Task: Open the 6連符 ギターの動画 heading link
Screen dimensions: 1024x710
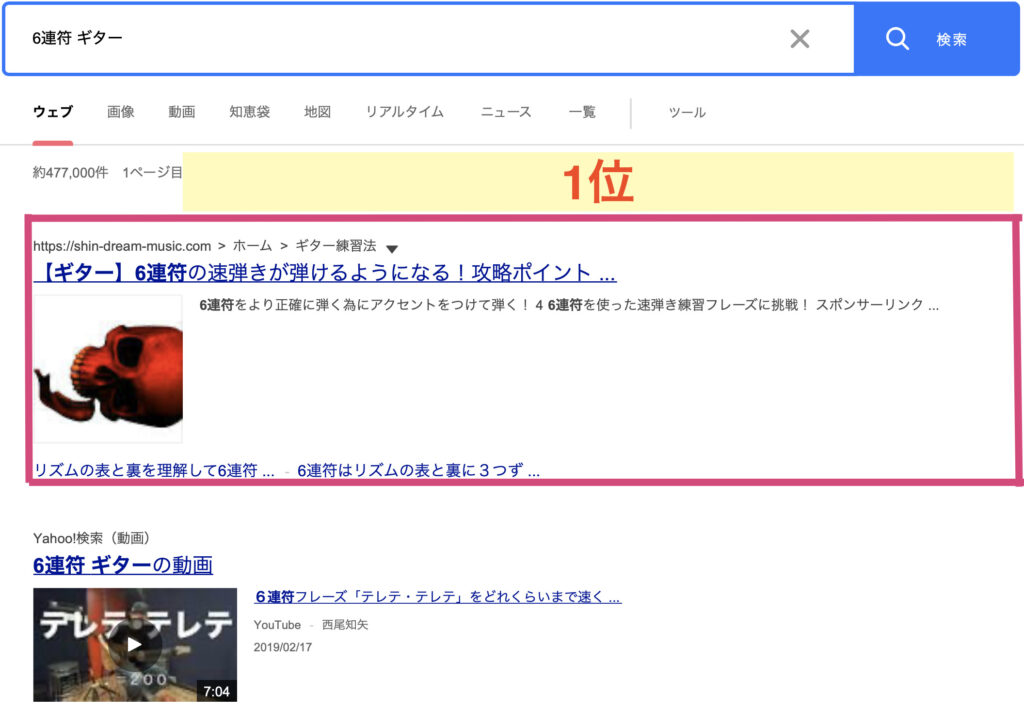Action: tap(123, 565)
